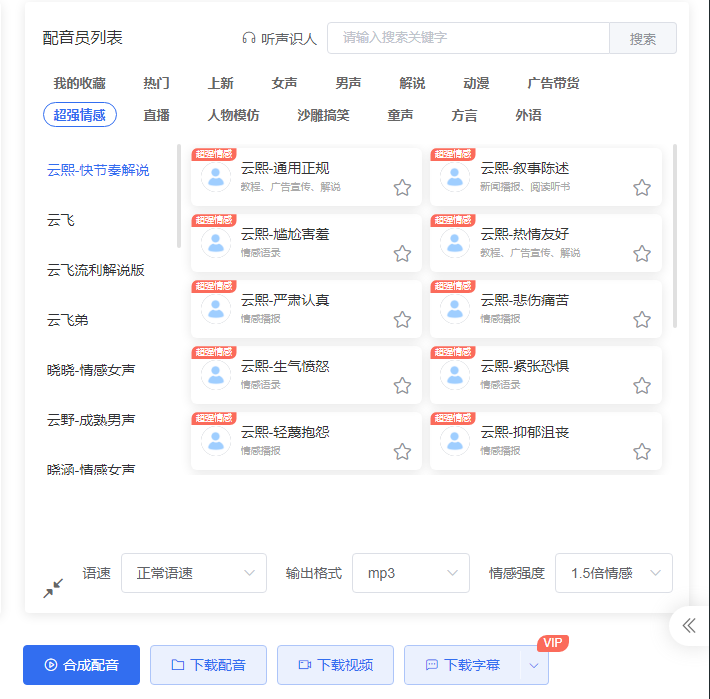Screen dimensions: 710x699
Task: Open the 情感强度 dropdown
Action: (614, 573)
